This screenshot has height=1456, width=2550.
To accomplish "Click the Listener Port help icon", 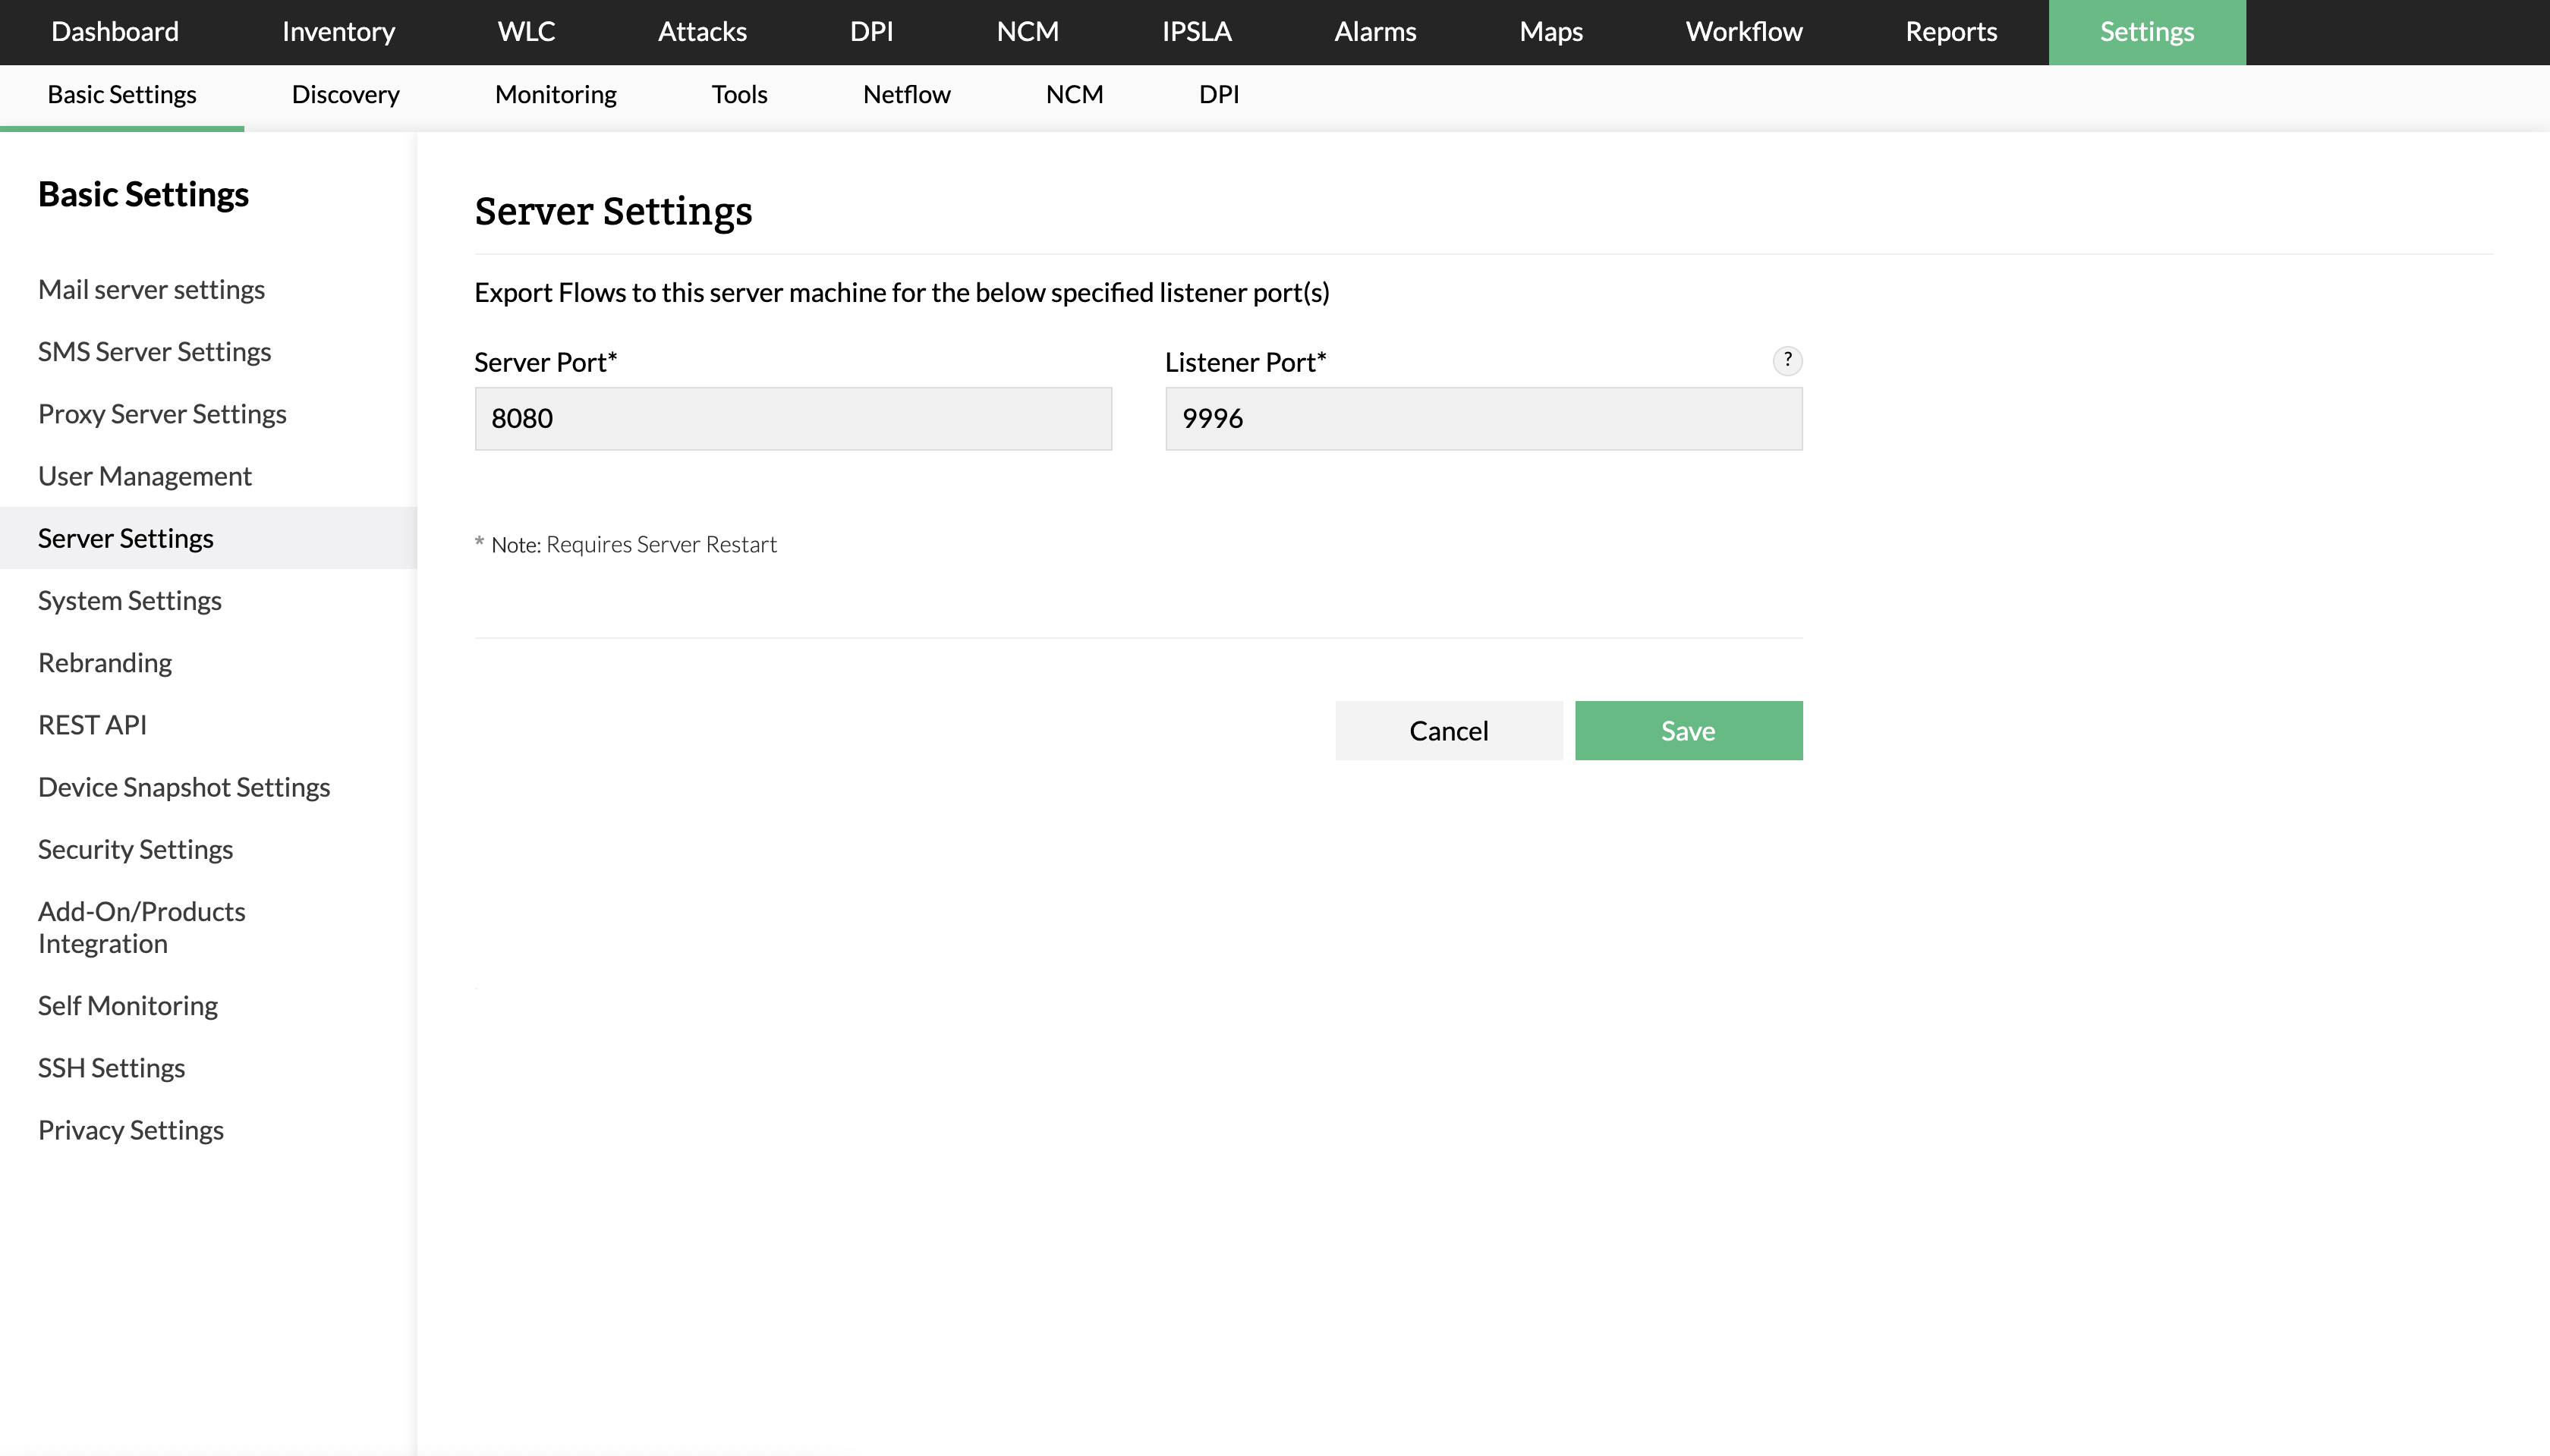I will tap(1788, 360).
